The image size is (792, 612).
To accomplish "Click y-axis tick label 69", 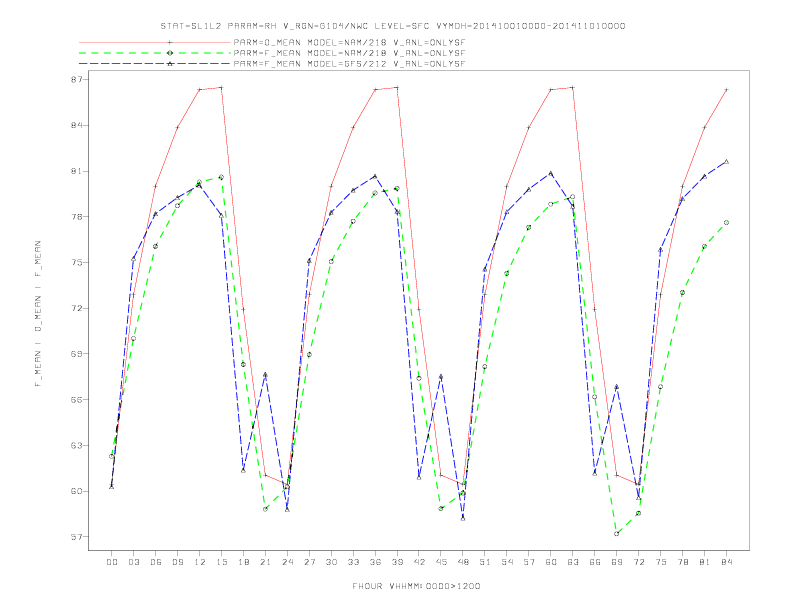I will [x=78, y=354].
